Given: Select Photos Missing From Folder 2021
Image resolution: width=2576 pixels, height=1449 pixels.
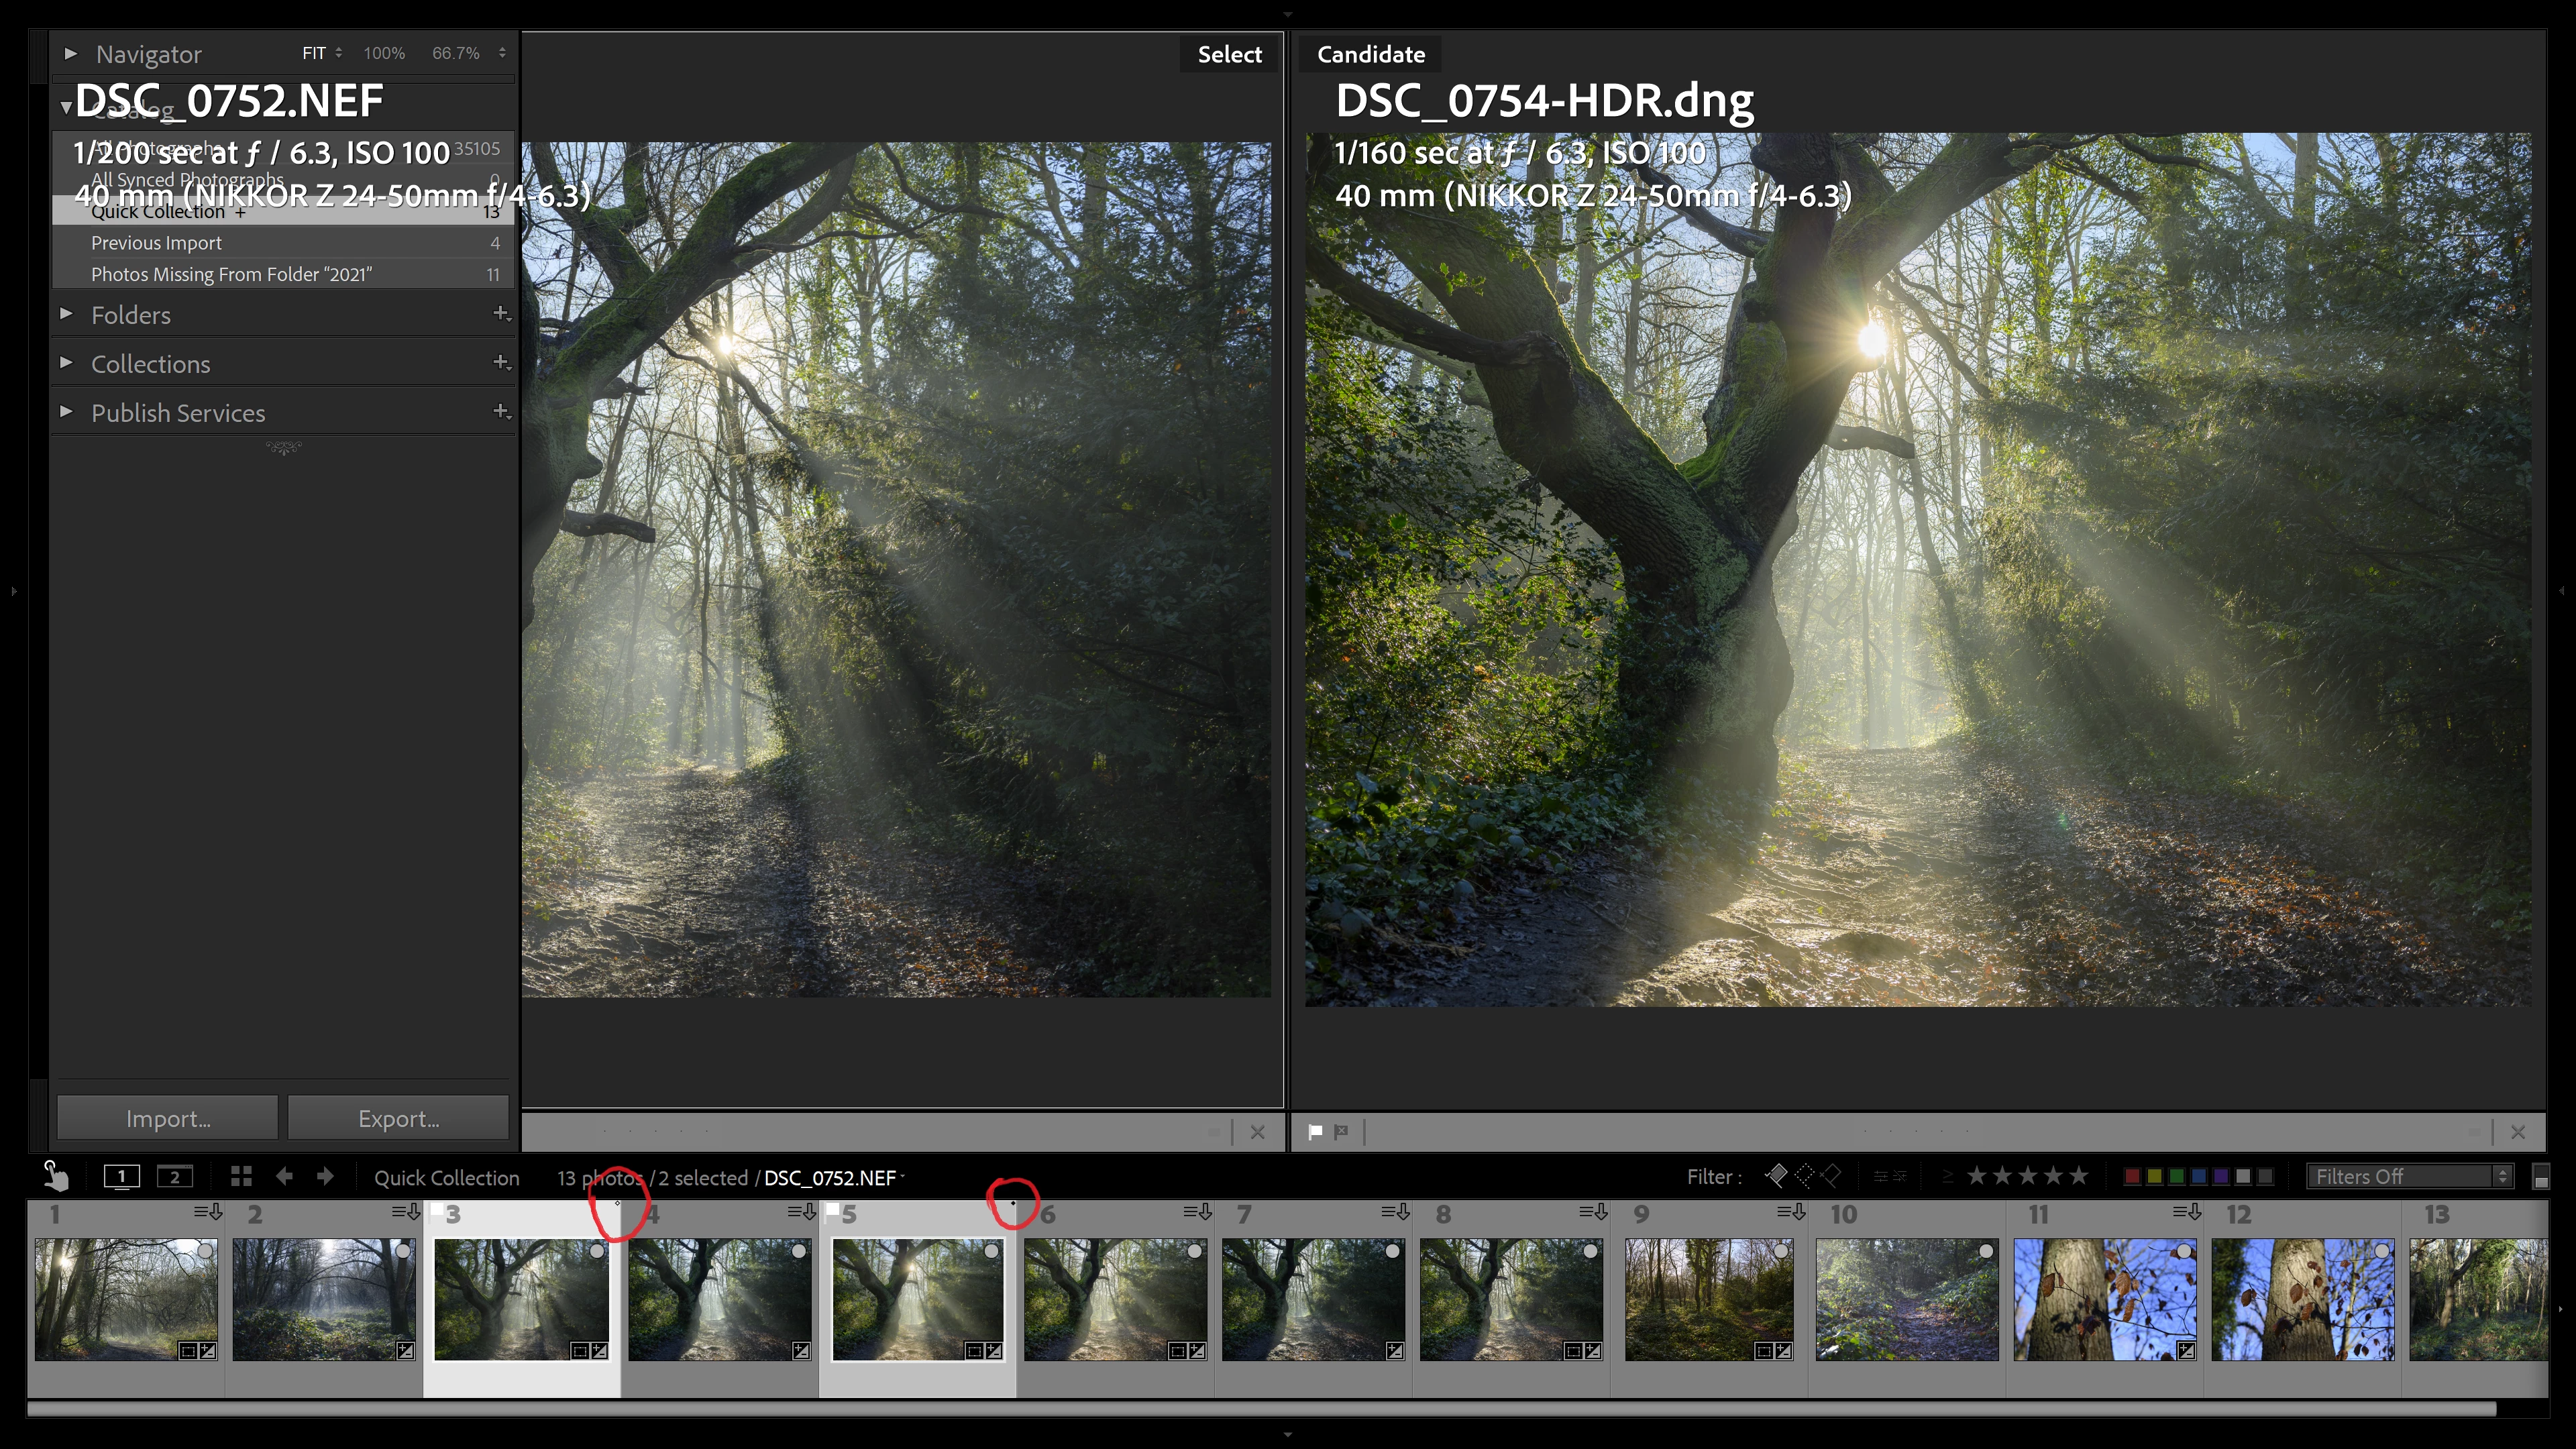Looking at the screenshot, I should tap(231, 274).
